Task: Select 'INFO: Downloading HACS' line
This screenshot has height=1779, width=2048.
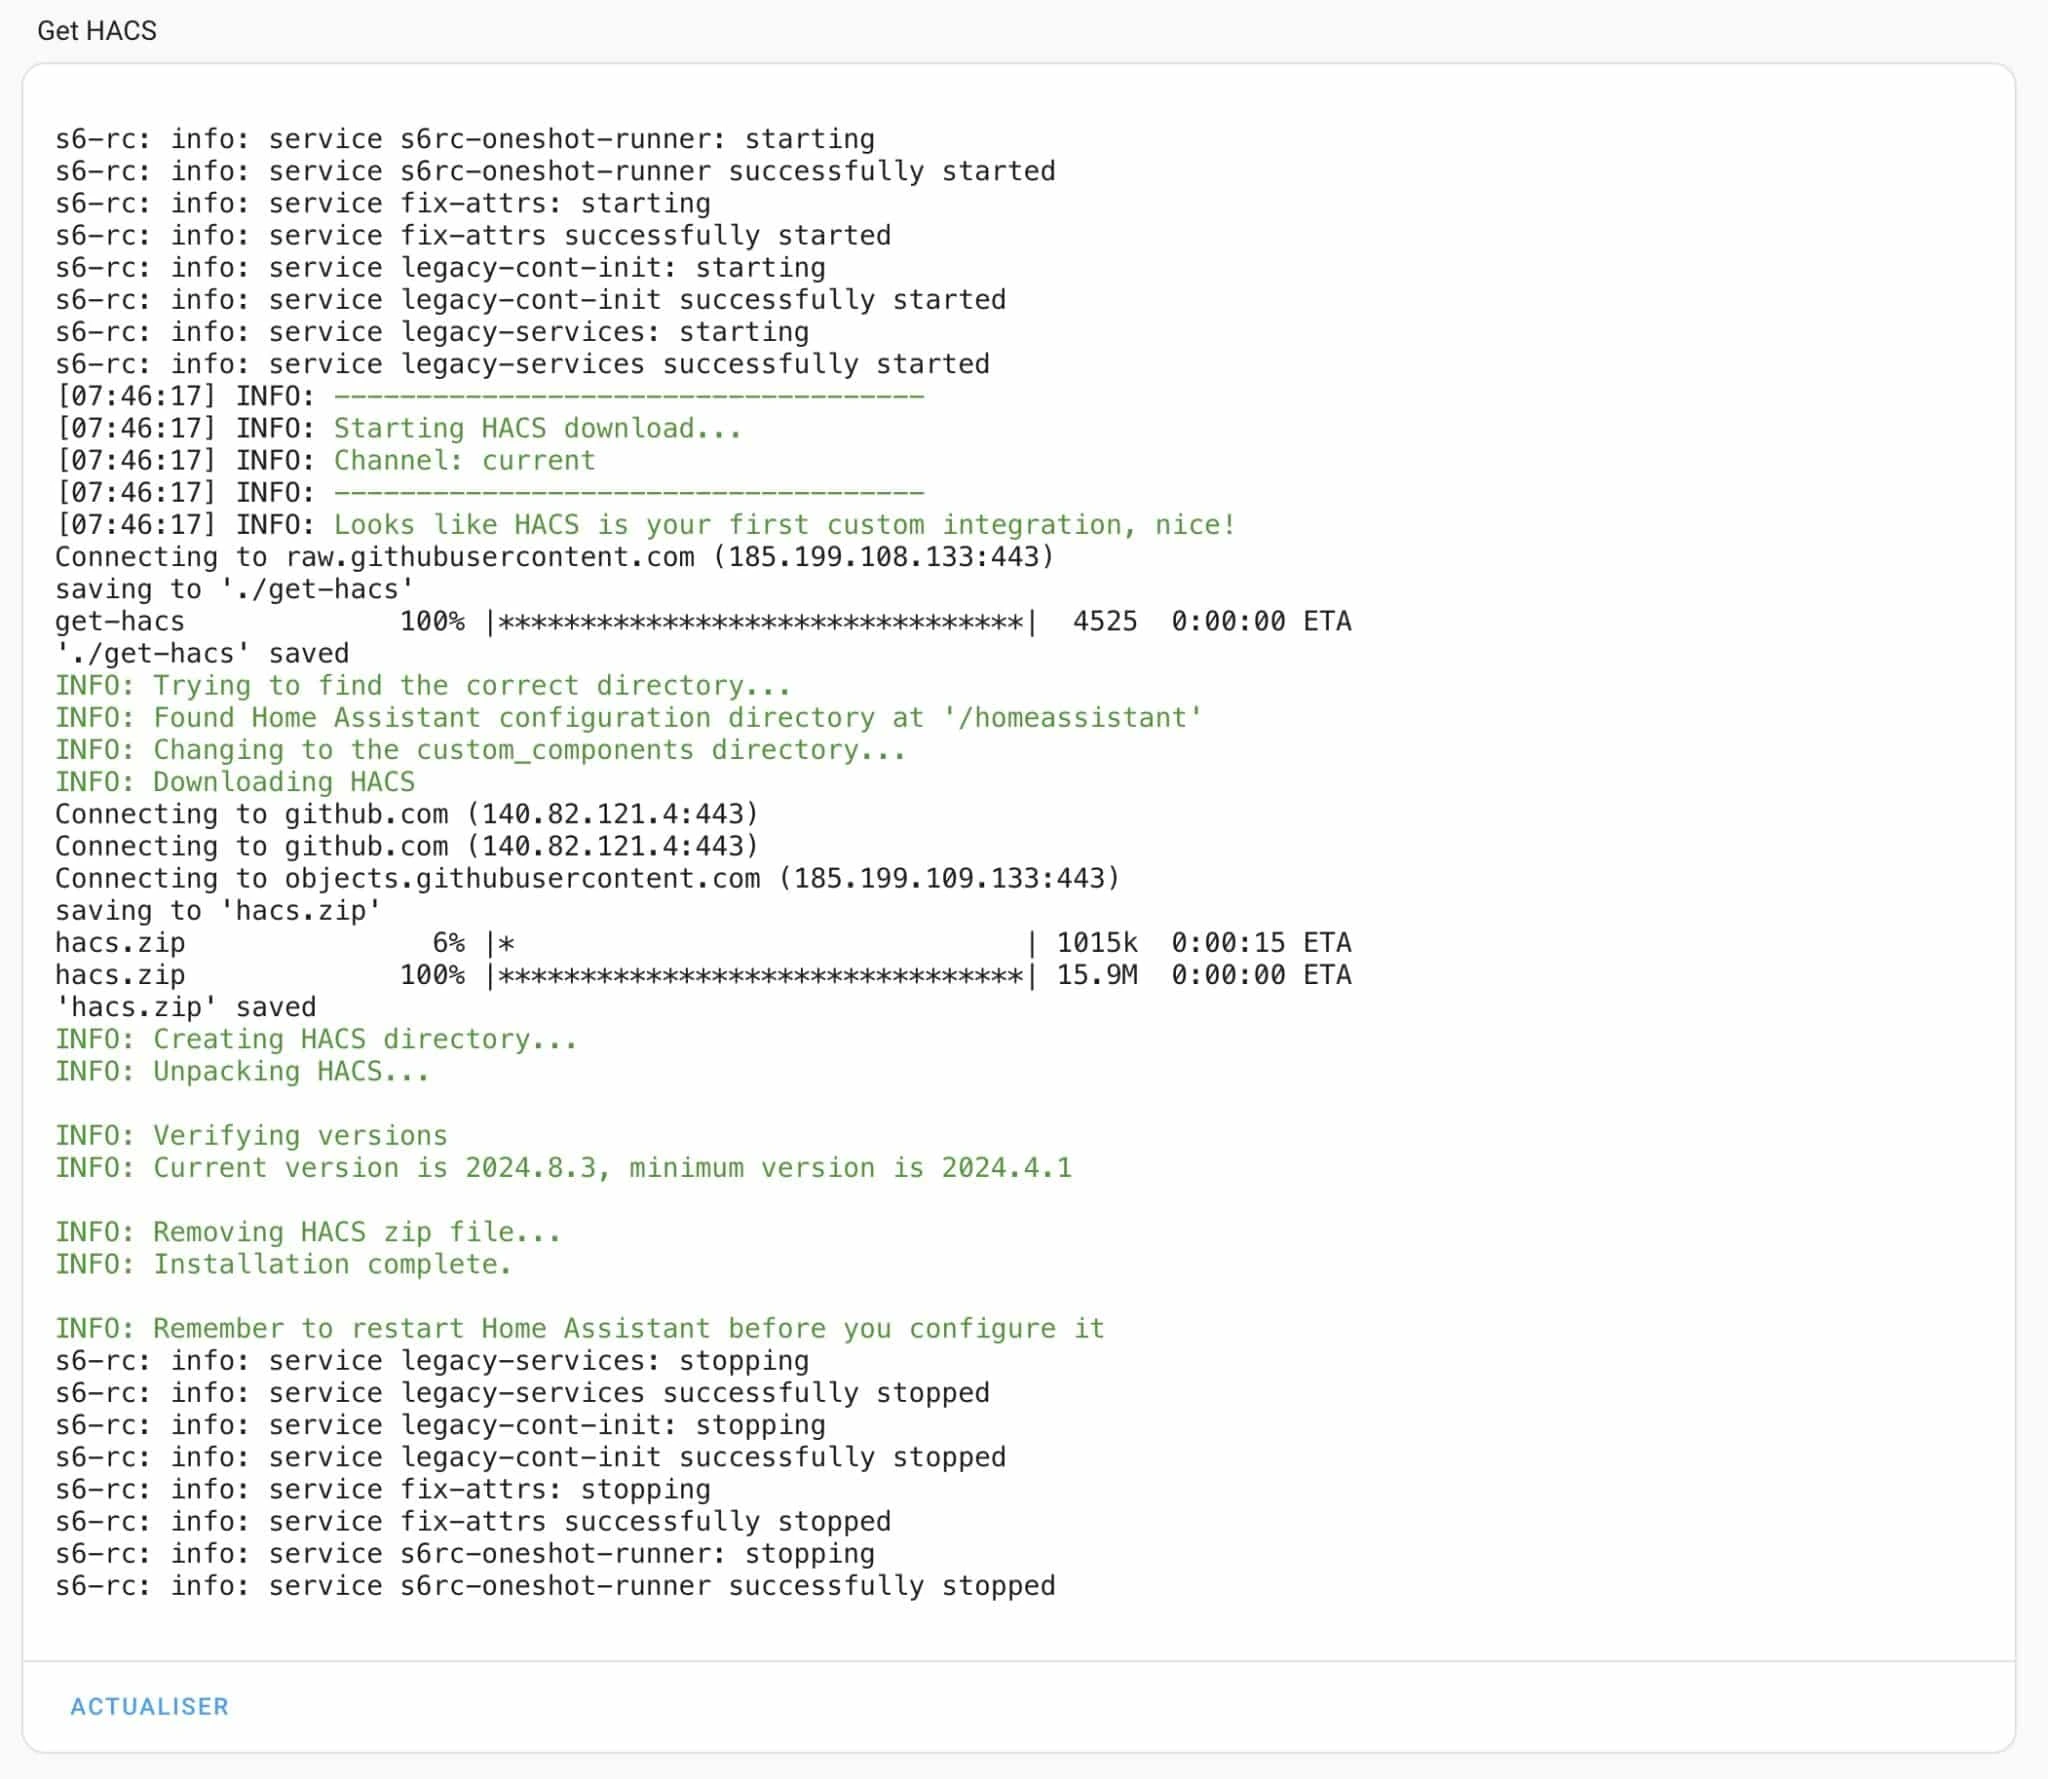Action: click(x=235, y=781)
